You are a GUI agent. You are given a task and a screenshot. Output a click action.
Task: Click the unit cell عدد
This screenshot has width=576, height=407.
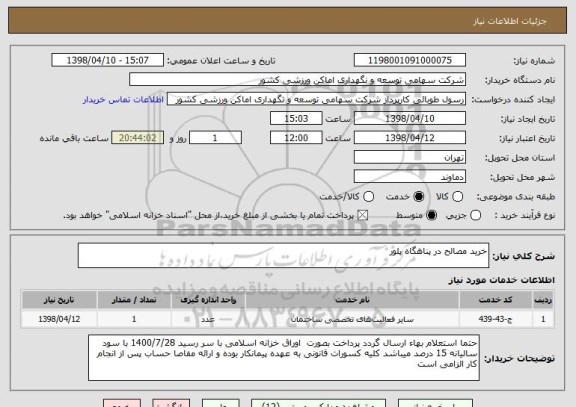pyautogui.click(x=208, y=319)
